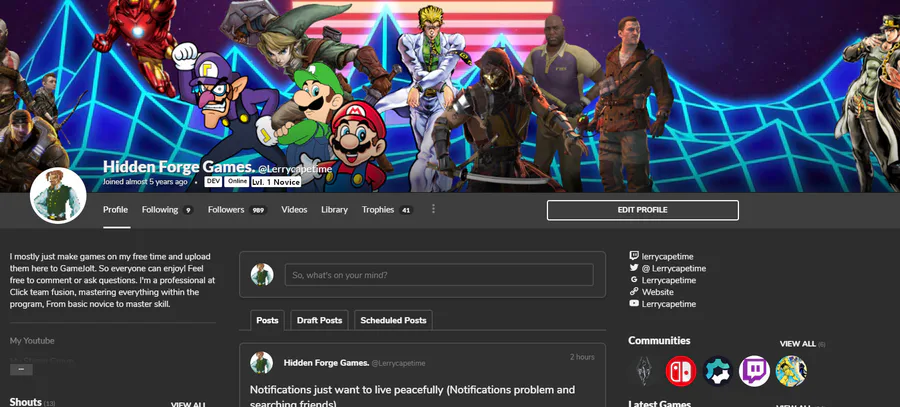This screenshot has height=407, width=900.
Task: Click the profile avatar picture
Action: pos(58,196)
